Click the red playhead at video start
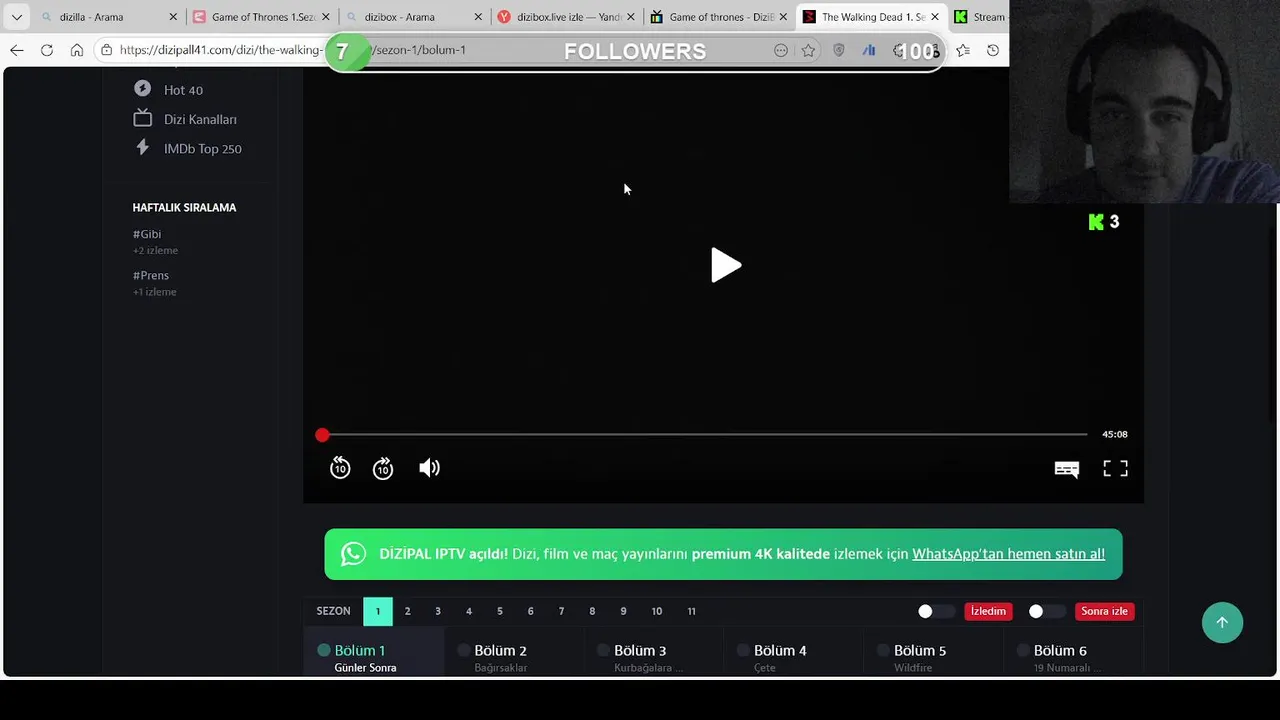Screen dimensions: 1280x720 coord(322,435)
